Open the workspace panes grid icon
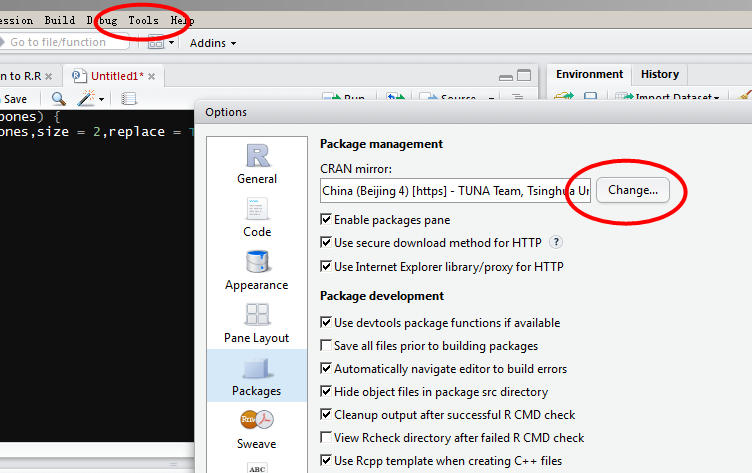The image size is (752, 473). click(x=156, y=43)
